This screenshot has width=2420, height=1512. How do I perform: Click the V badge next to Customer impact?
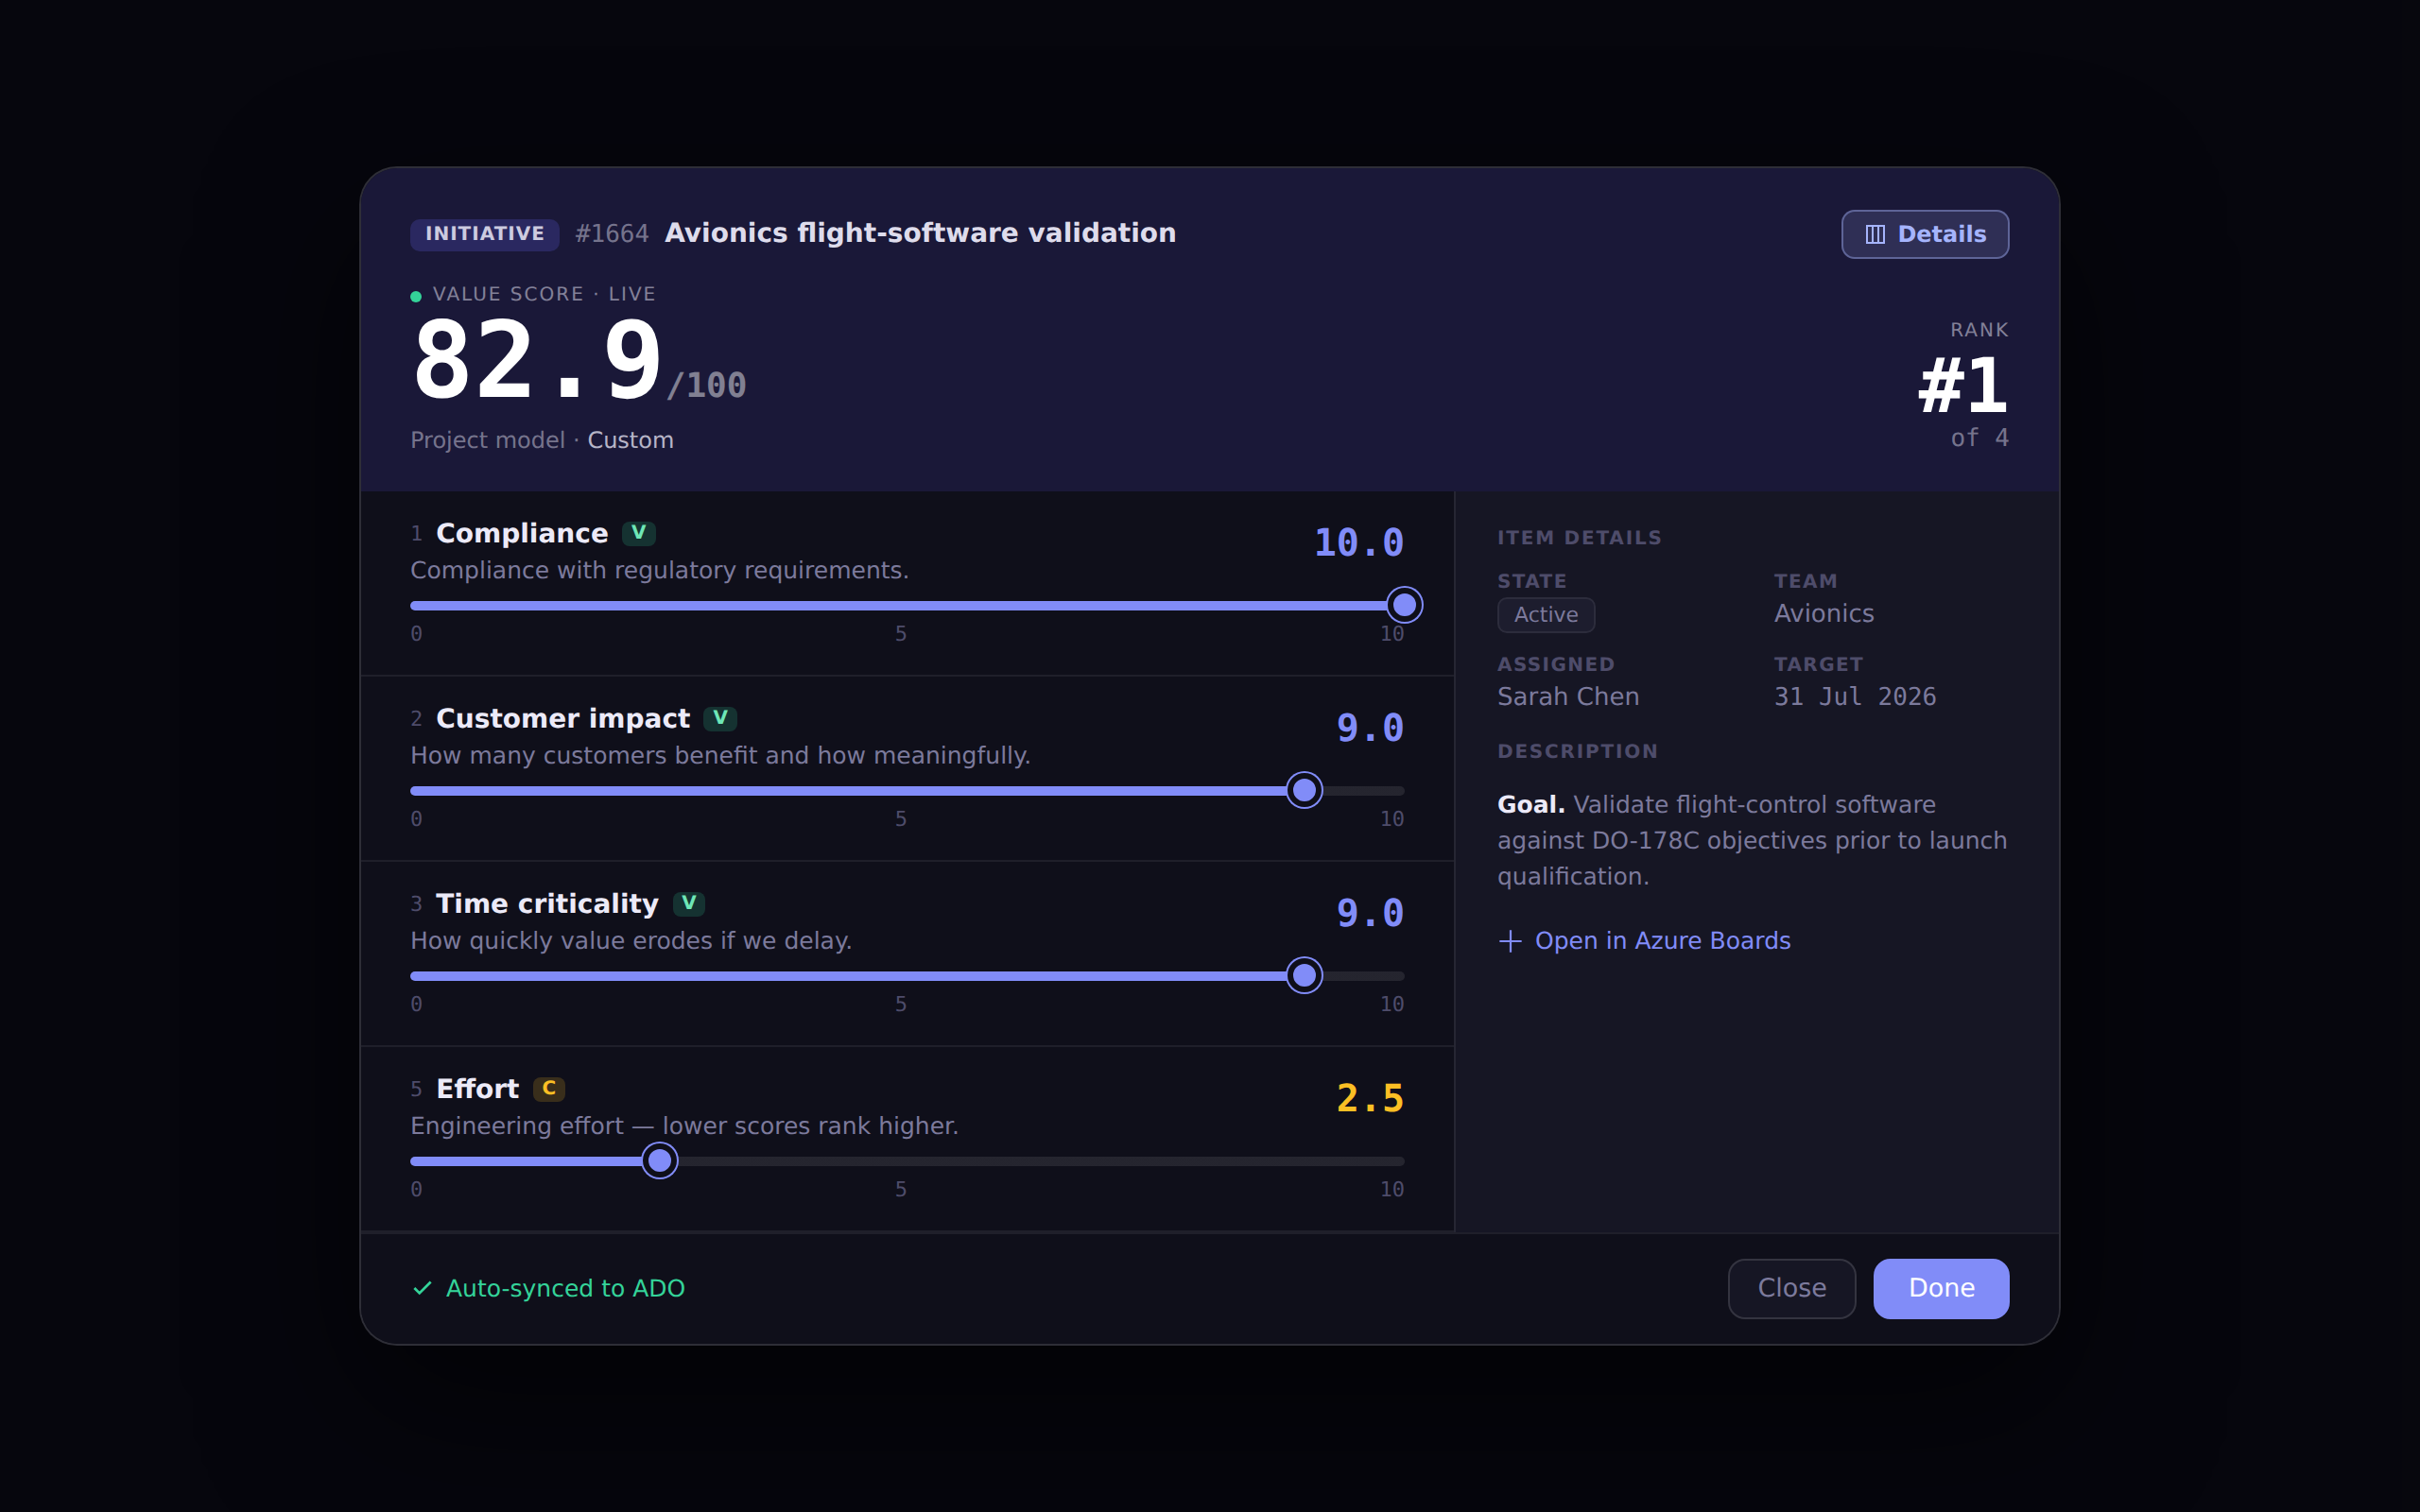tap(720, 718)
